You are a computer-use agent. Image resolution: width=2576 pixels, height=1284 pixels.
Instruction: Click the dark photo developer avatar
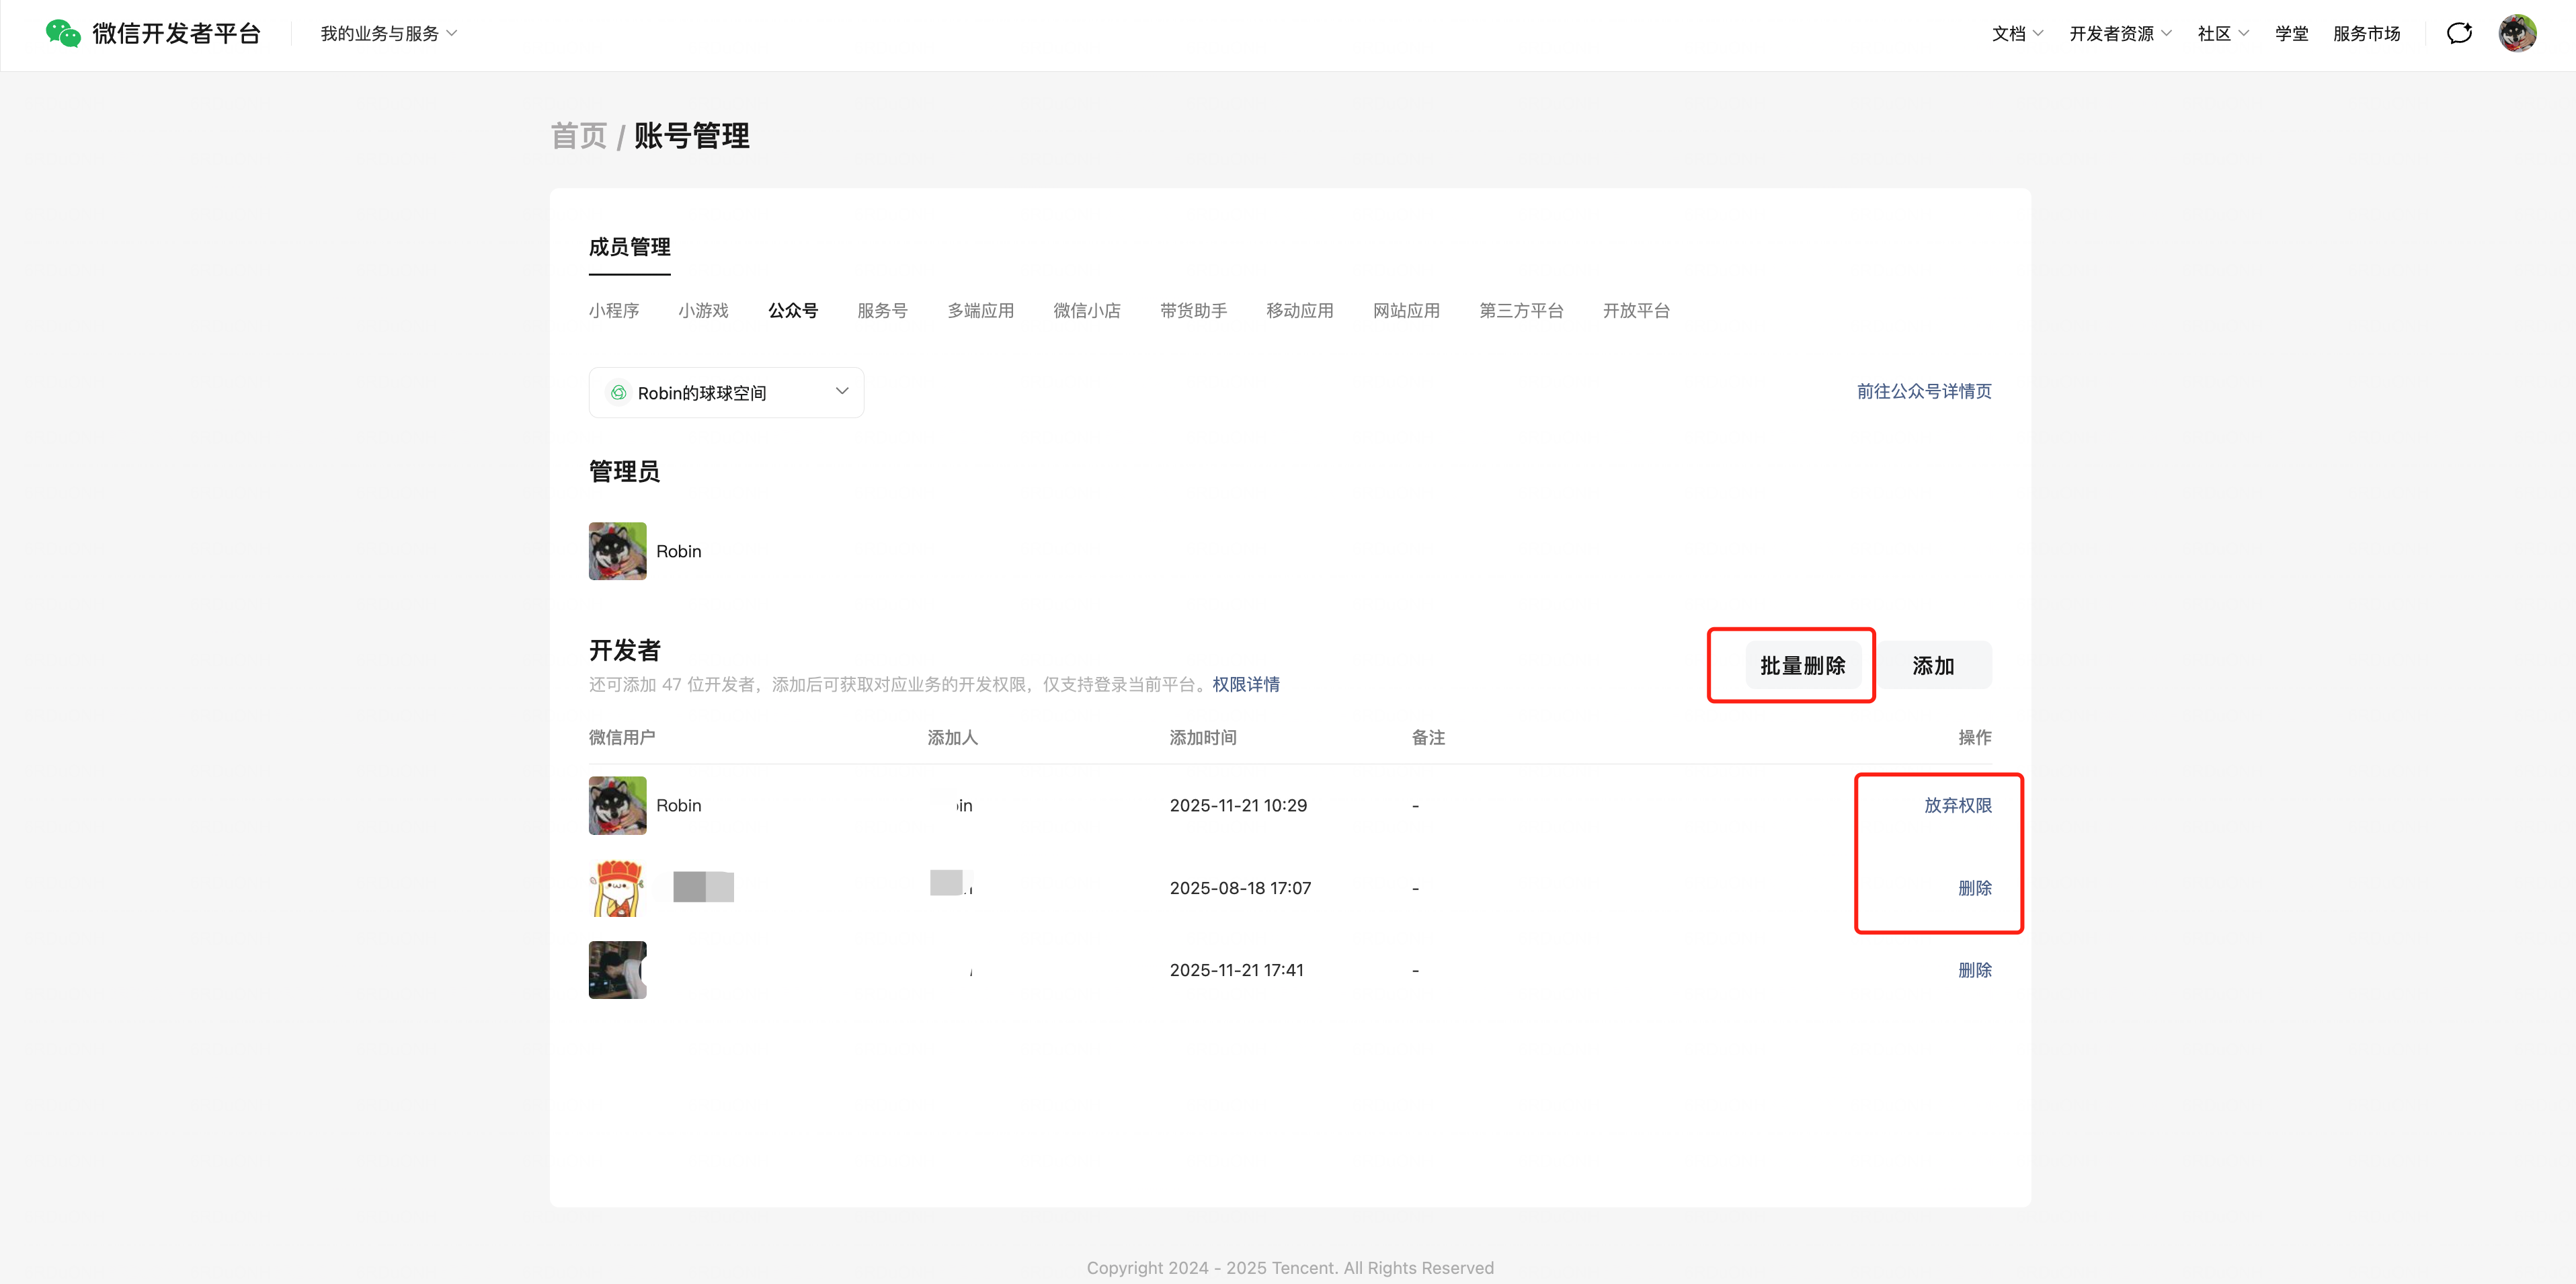(x=617, y=970)
